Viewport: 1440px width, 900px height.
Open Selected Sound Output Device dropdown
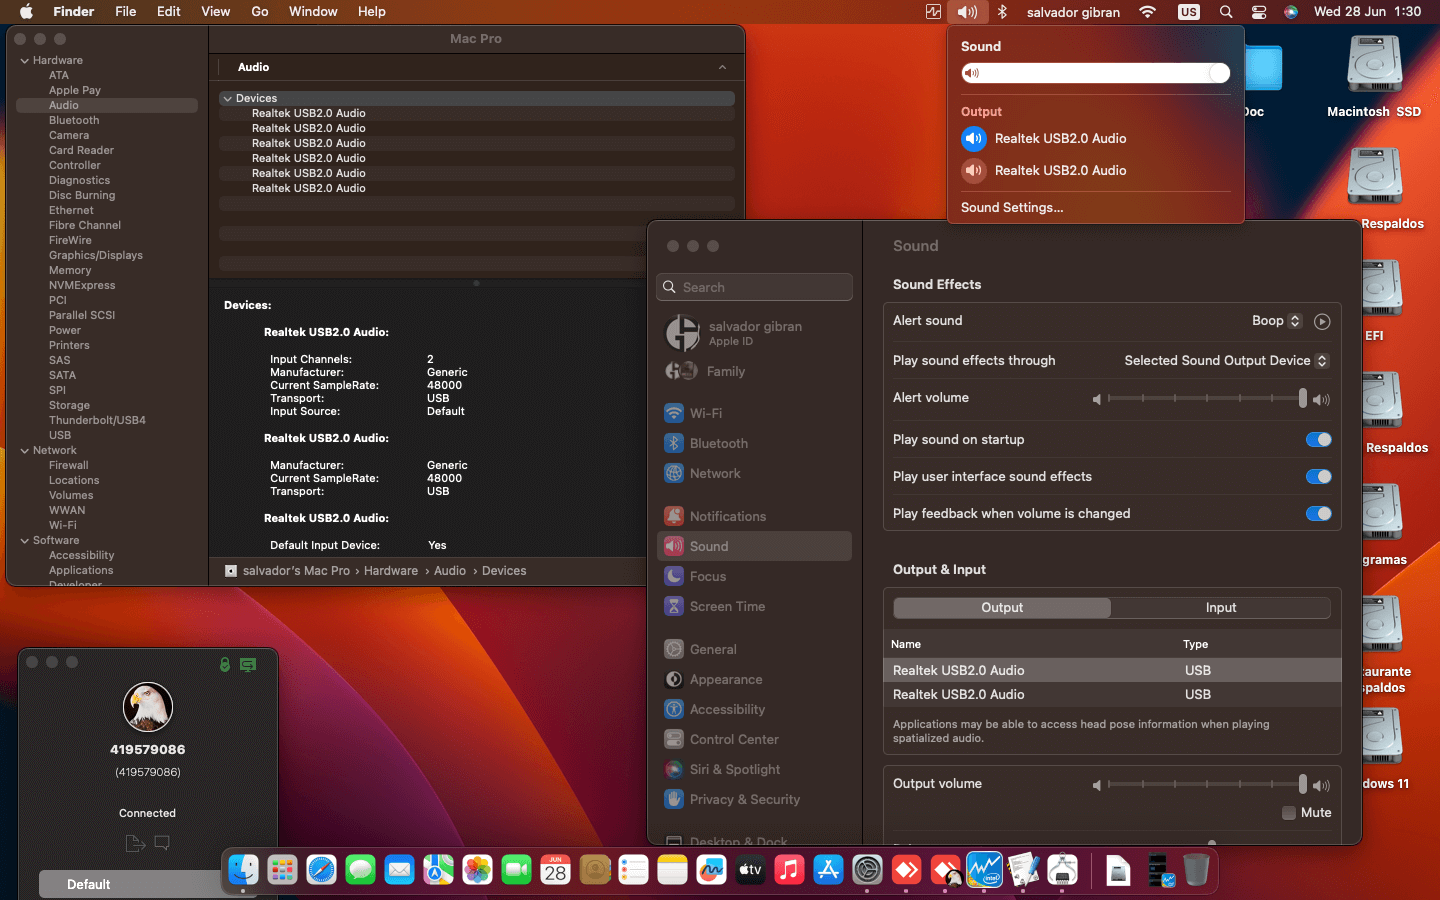pos(1226,361)
